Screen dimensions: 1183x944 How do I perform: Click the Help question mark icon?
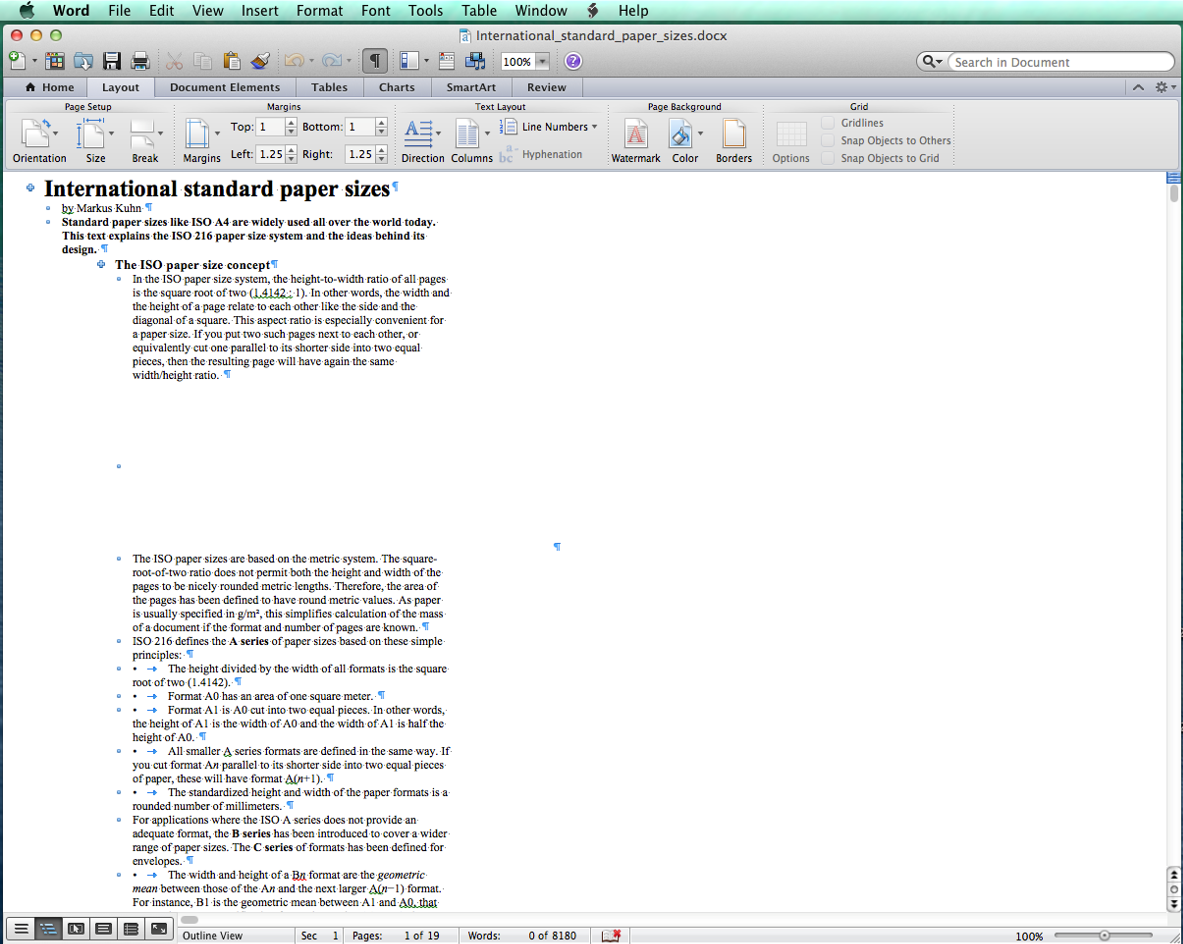(572, 61)
